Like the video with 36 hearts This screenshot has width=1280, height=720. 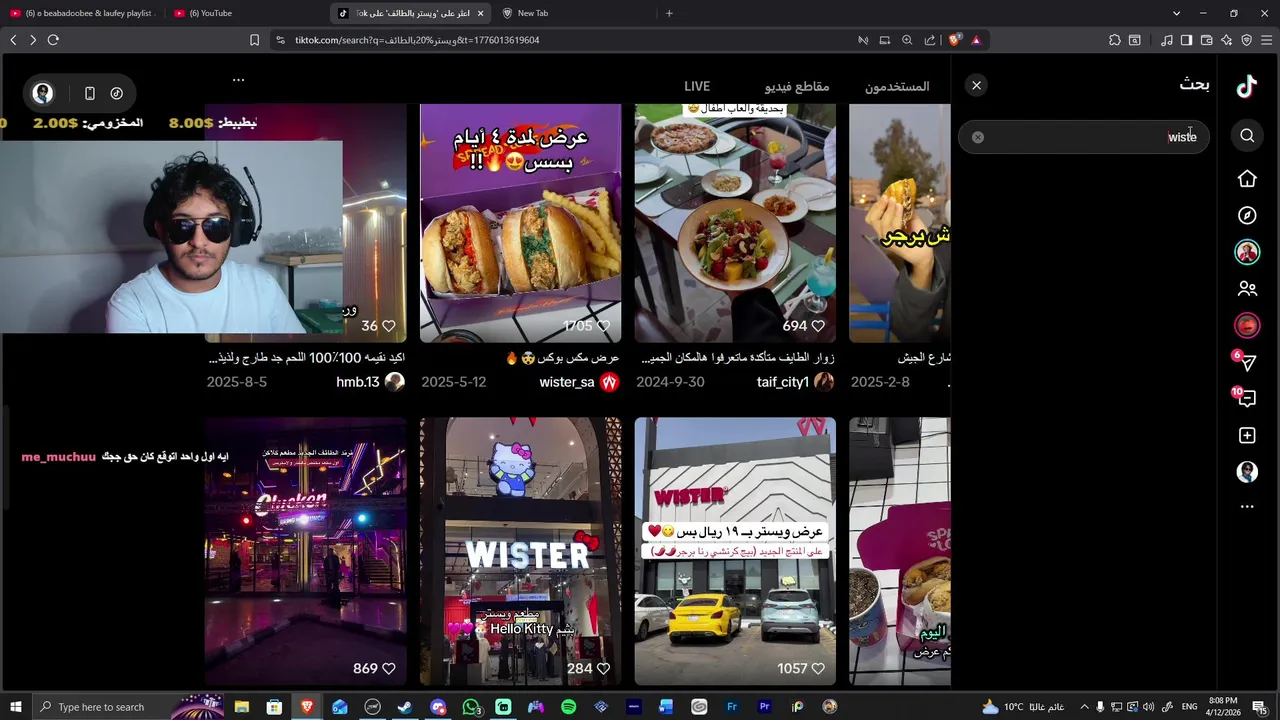coord(388,326)
